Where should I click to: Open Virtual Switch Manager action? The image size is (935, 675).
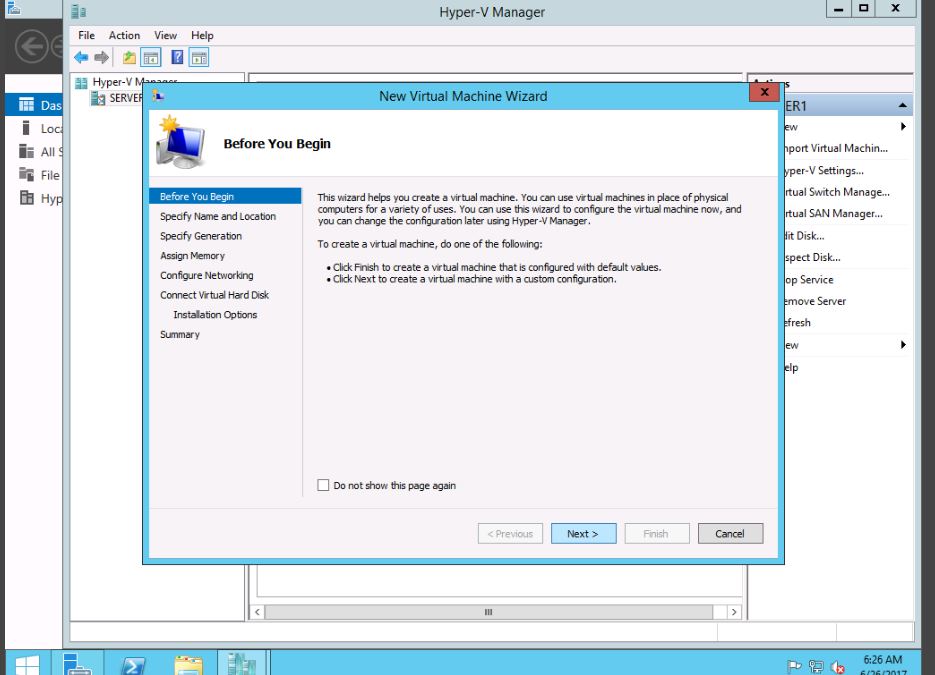[837, 192]
